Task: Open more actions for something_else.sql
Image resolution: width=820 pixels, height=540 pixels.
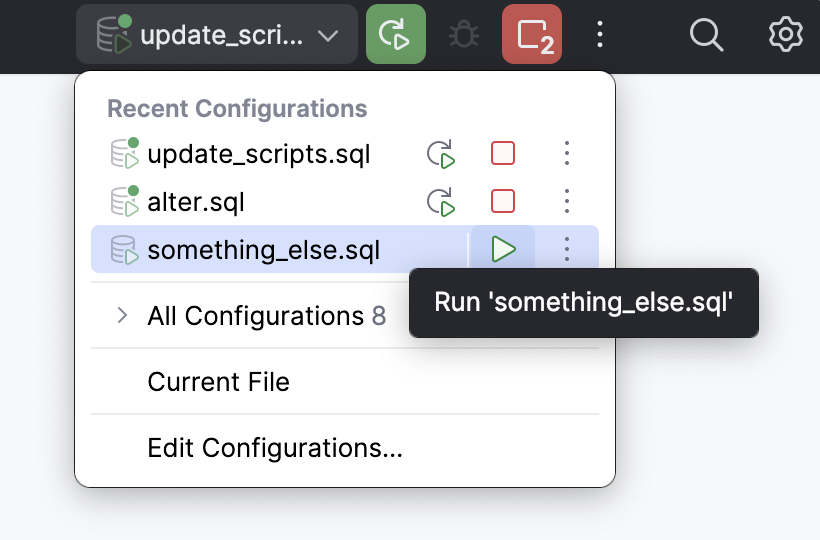Action: (567, 249)
